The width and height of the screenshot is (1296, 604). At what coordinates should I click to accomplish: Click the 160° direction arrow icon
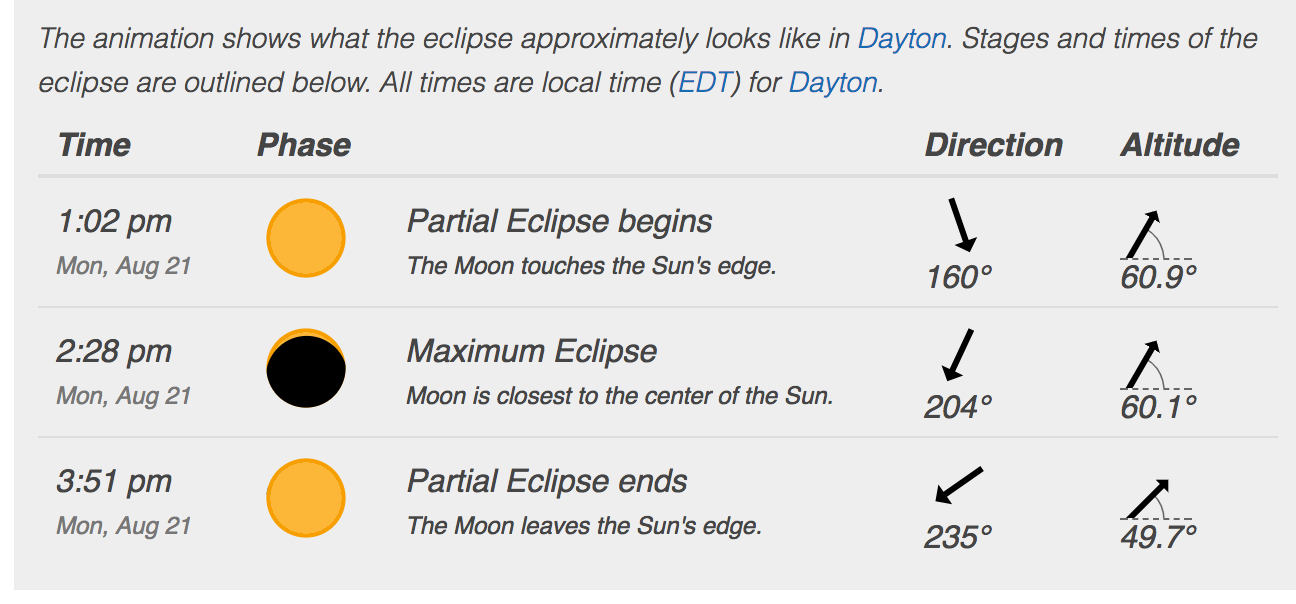(x=961, y=224)
